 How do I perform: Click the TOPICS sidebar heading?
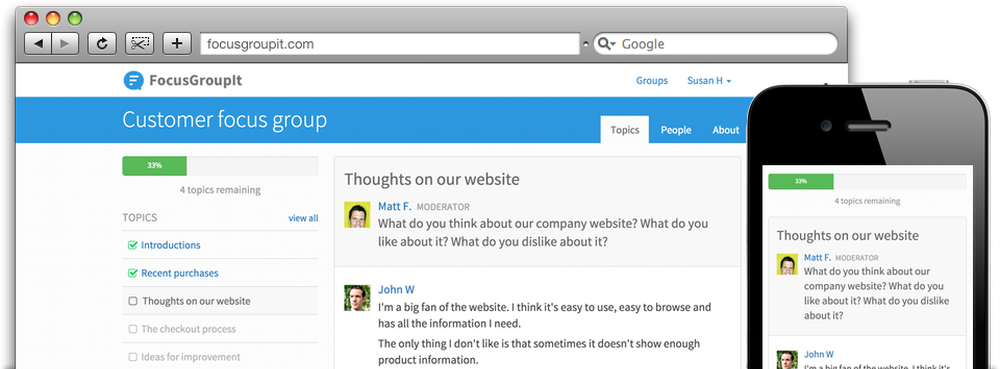pyautogui.click(x=140, y=218)
